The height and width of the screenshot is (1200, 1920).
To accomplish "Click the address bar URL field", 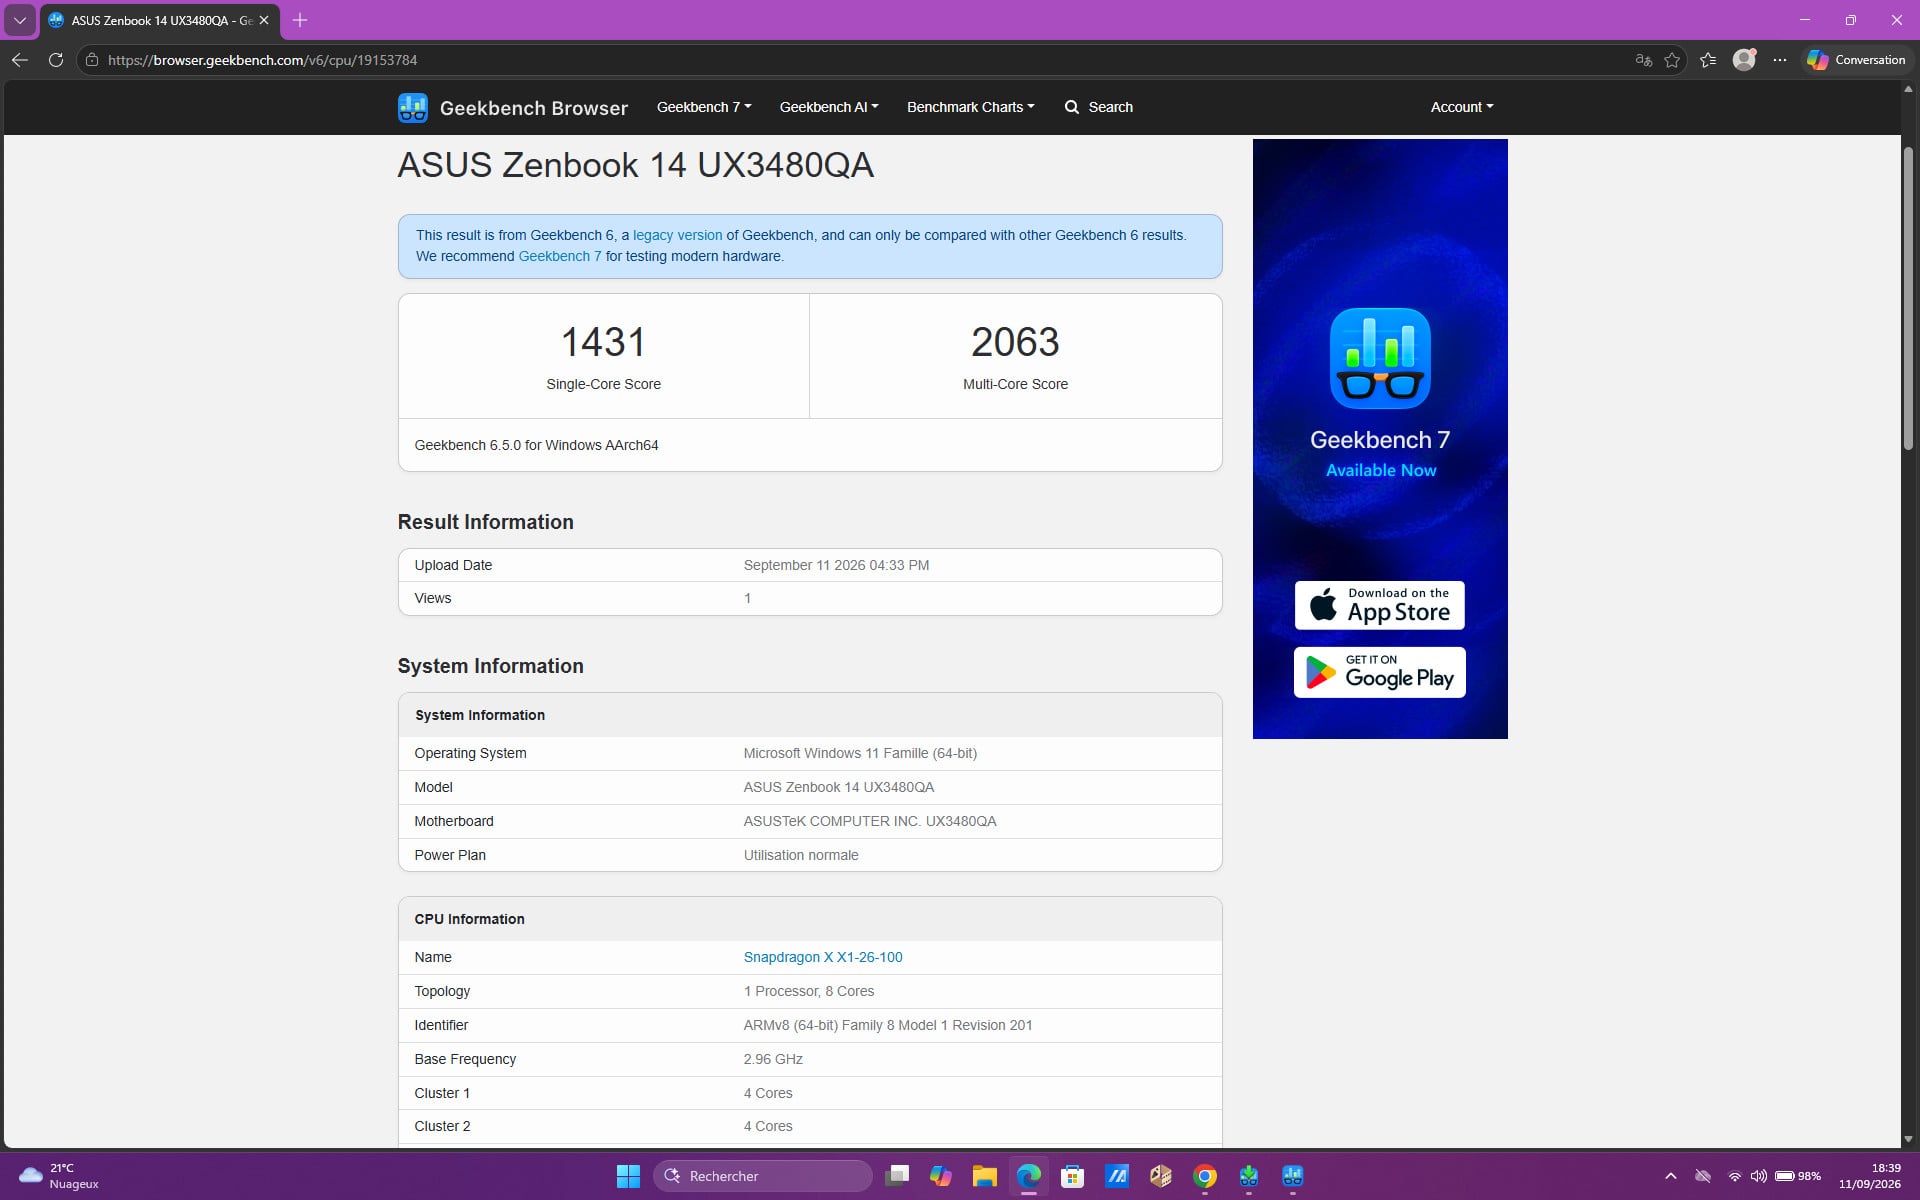I will [x=860, y=60].
